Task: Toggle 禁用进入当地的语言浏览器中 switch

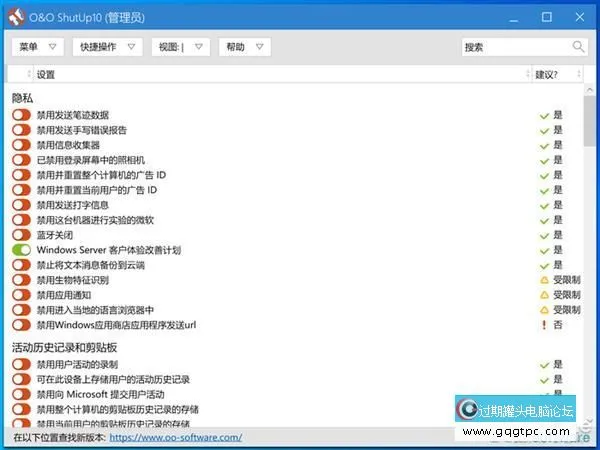Action: pos(21,310)
